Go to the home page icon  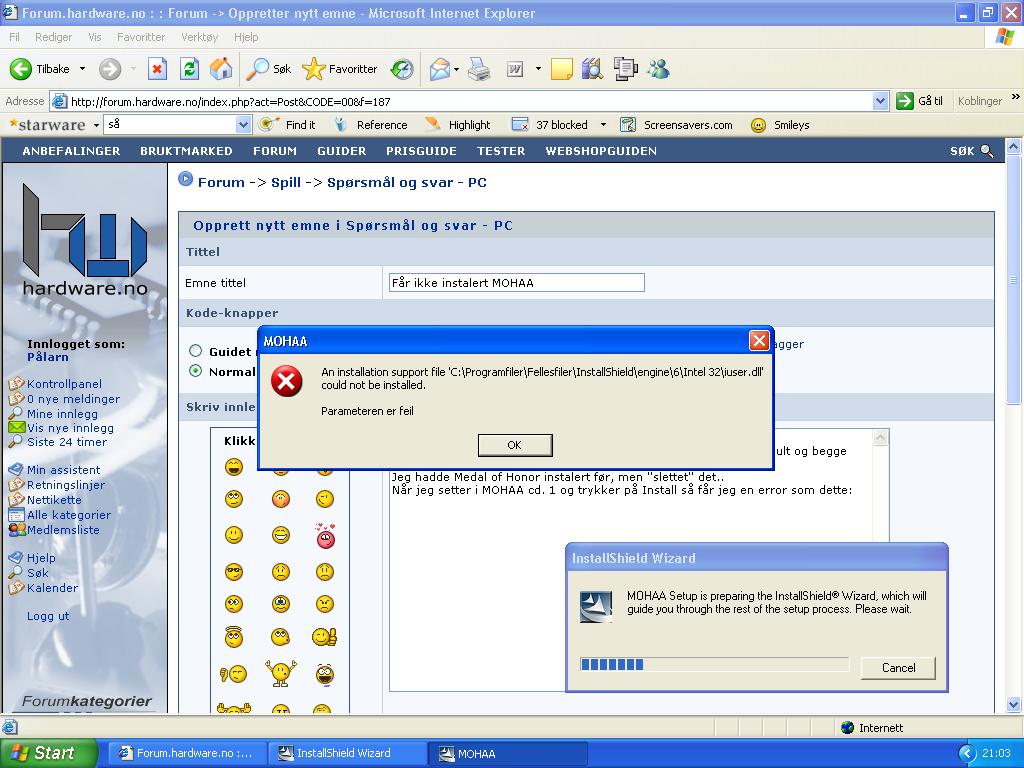click(x=221, y=69)
